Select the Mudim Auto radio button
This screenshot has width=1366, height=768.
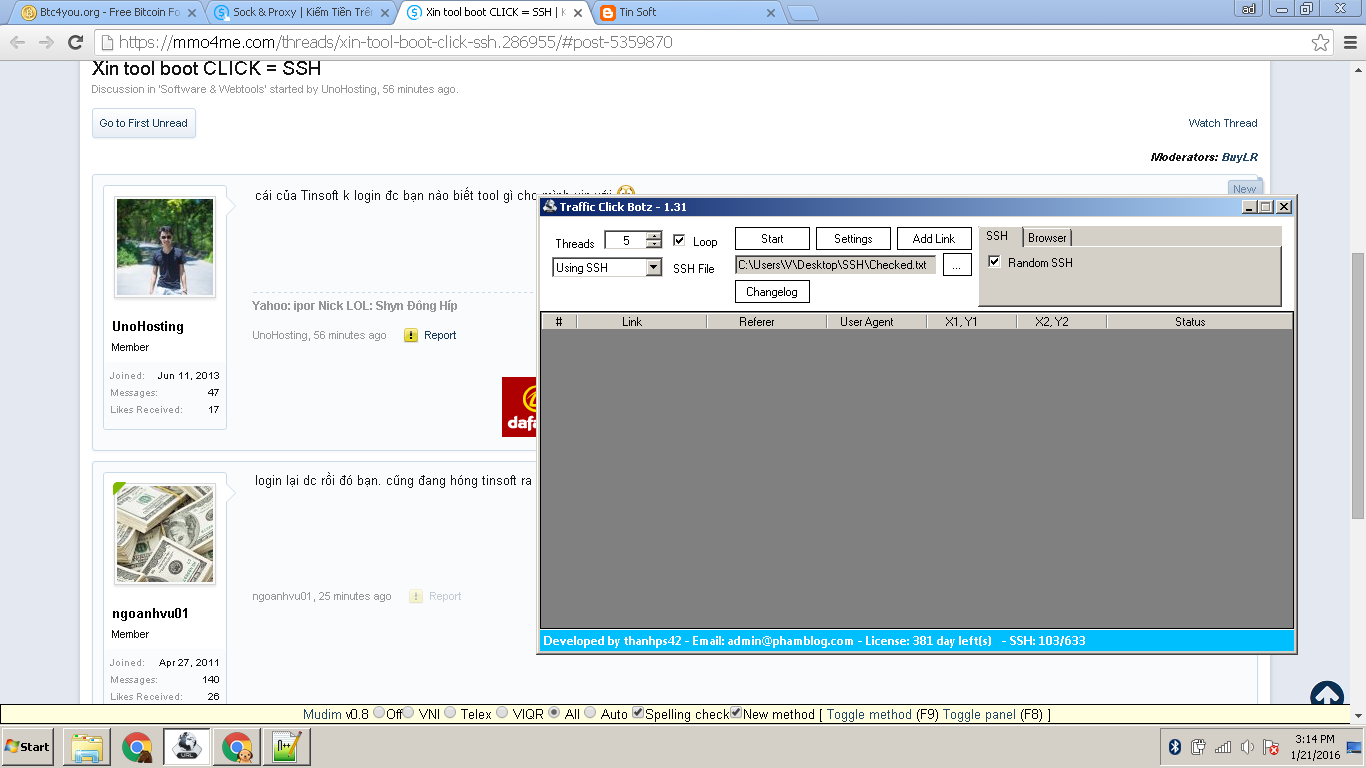(x=590, y=714)
